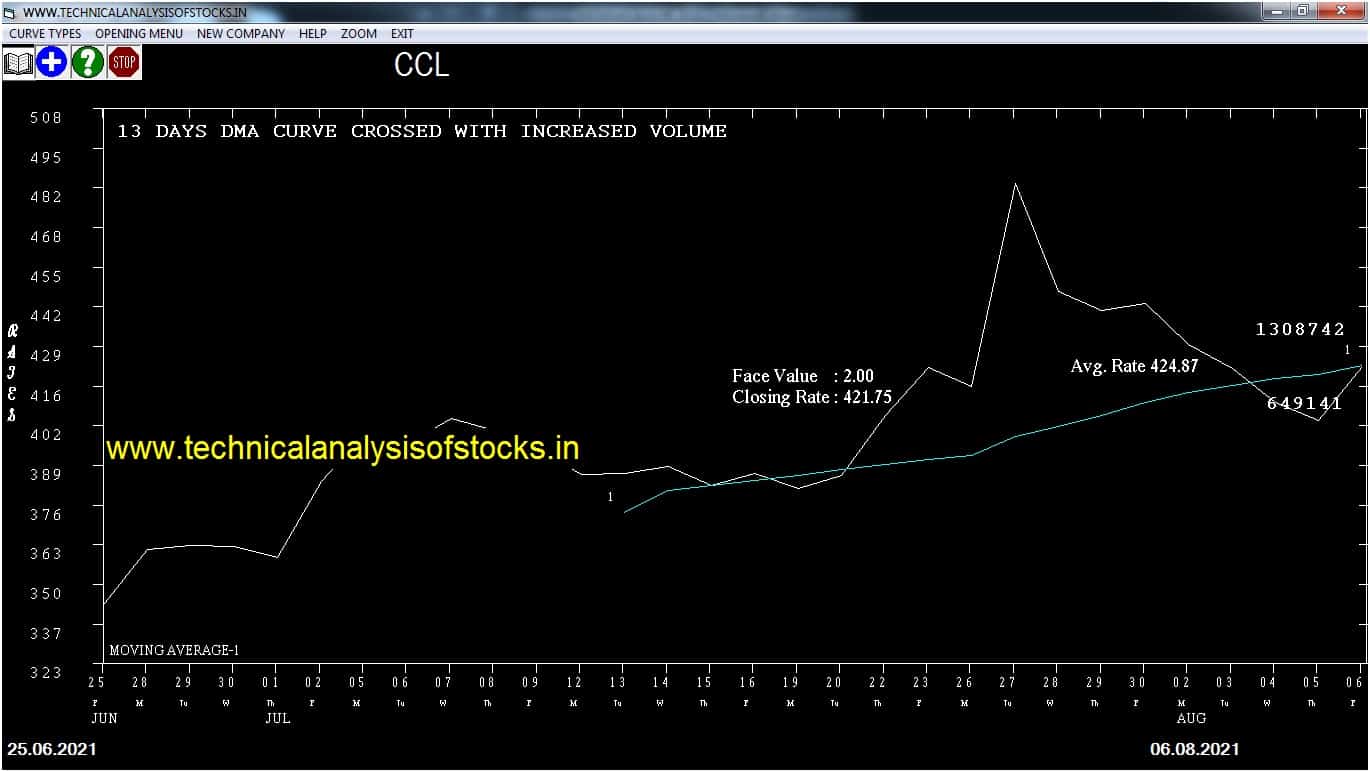Select the MOVING AVERAGE-1 legend label
The width and height of the screenshot is (1370, 772).
pyautogui.click(x=174, y=651)
